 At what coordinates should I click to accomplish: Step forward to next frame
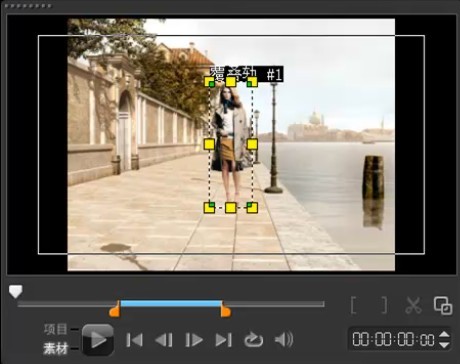point(194,340)
